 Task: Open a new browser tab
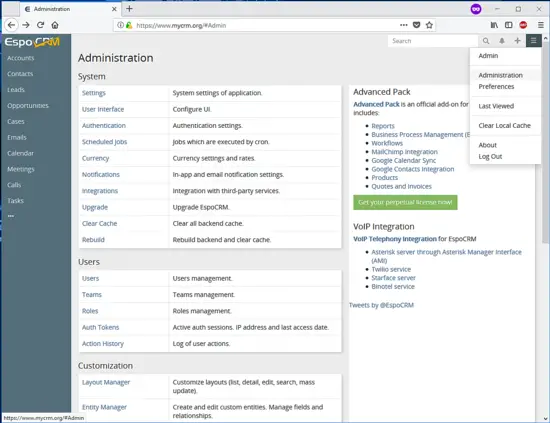tap(129, 9)
